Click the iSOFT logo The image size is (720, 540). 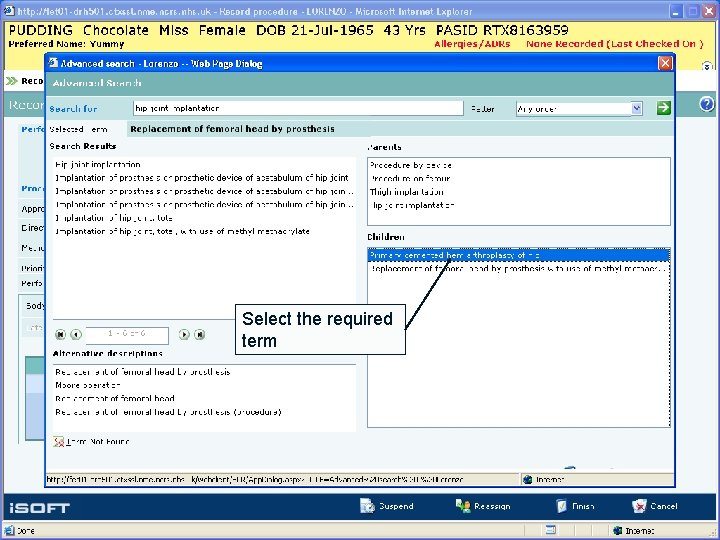point(39,508)
